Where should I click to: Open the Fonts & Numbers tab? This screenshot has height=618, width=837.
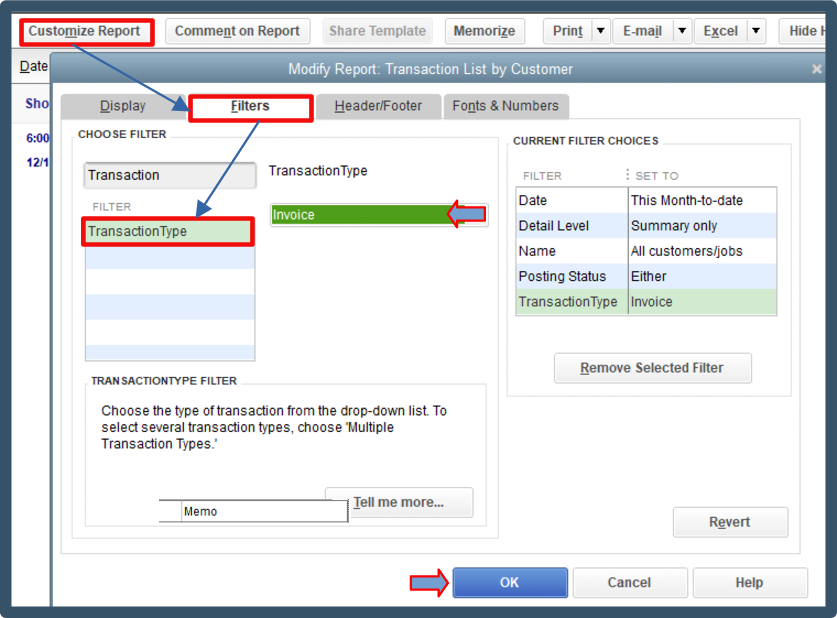pos(506,106)
